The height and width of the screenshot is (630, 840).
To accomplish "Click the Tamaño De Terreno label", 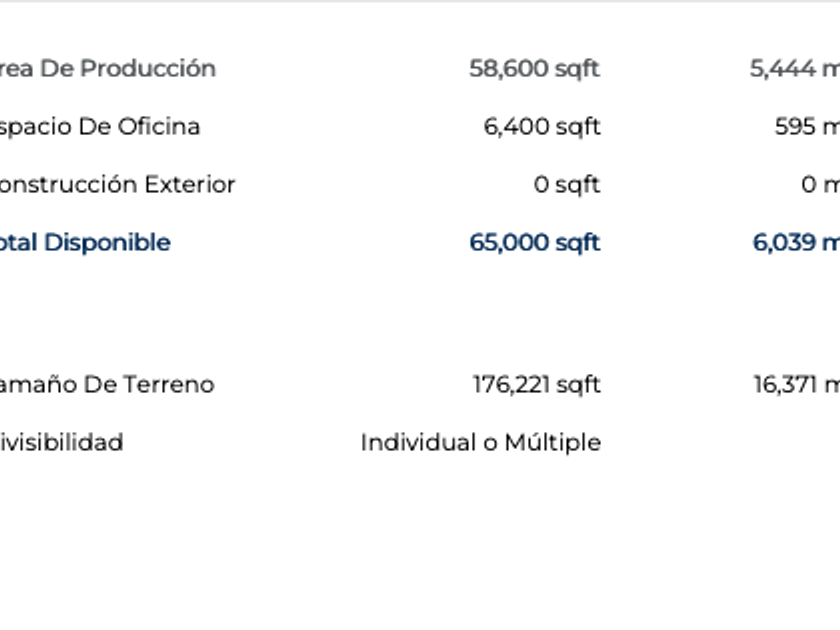I will 106,384.
